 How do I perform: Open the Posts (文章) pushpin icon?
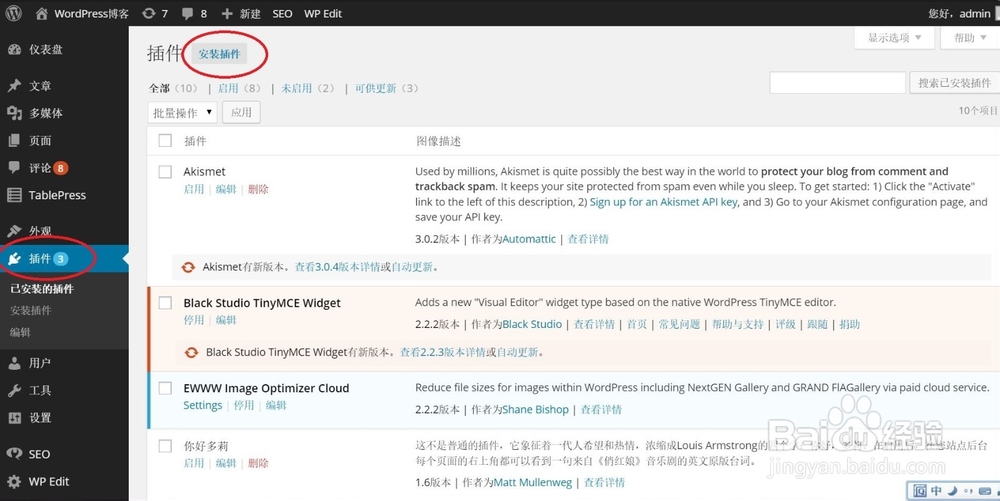click(14, 87)
